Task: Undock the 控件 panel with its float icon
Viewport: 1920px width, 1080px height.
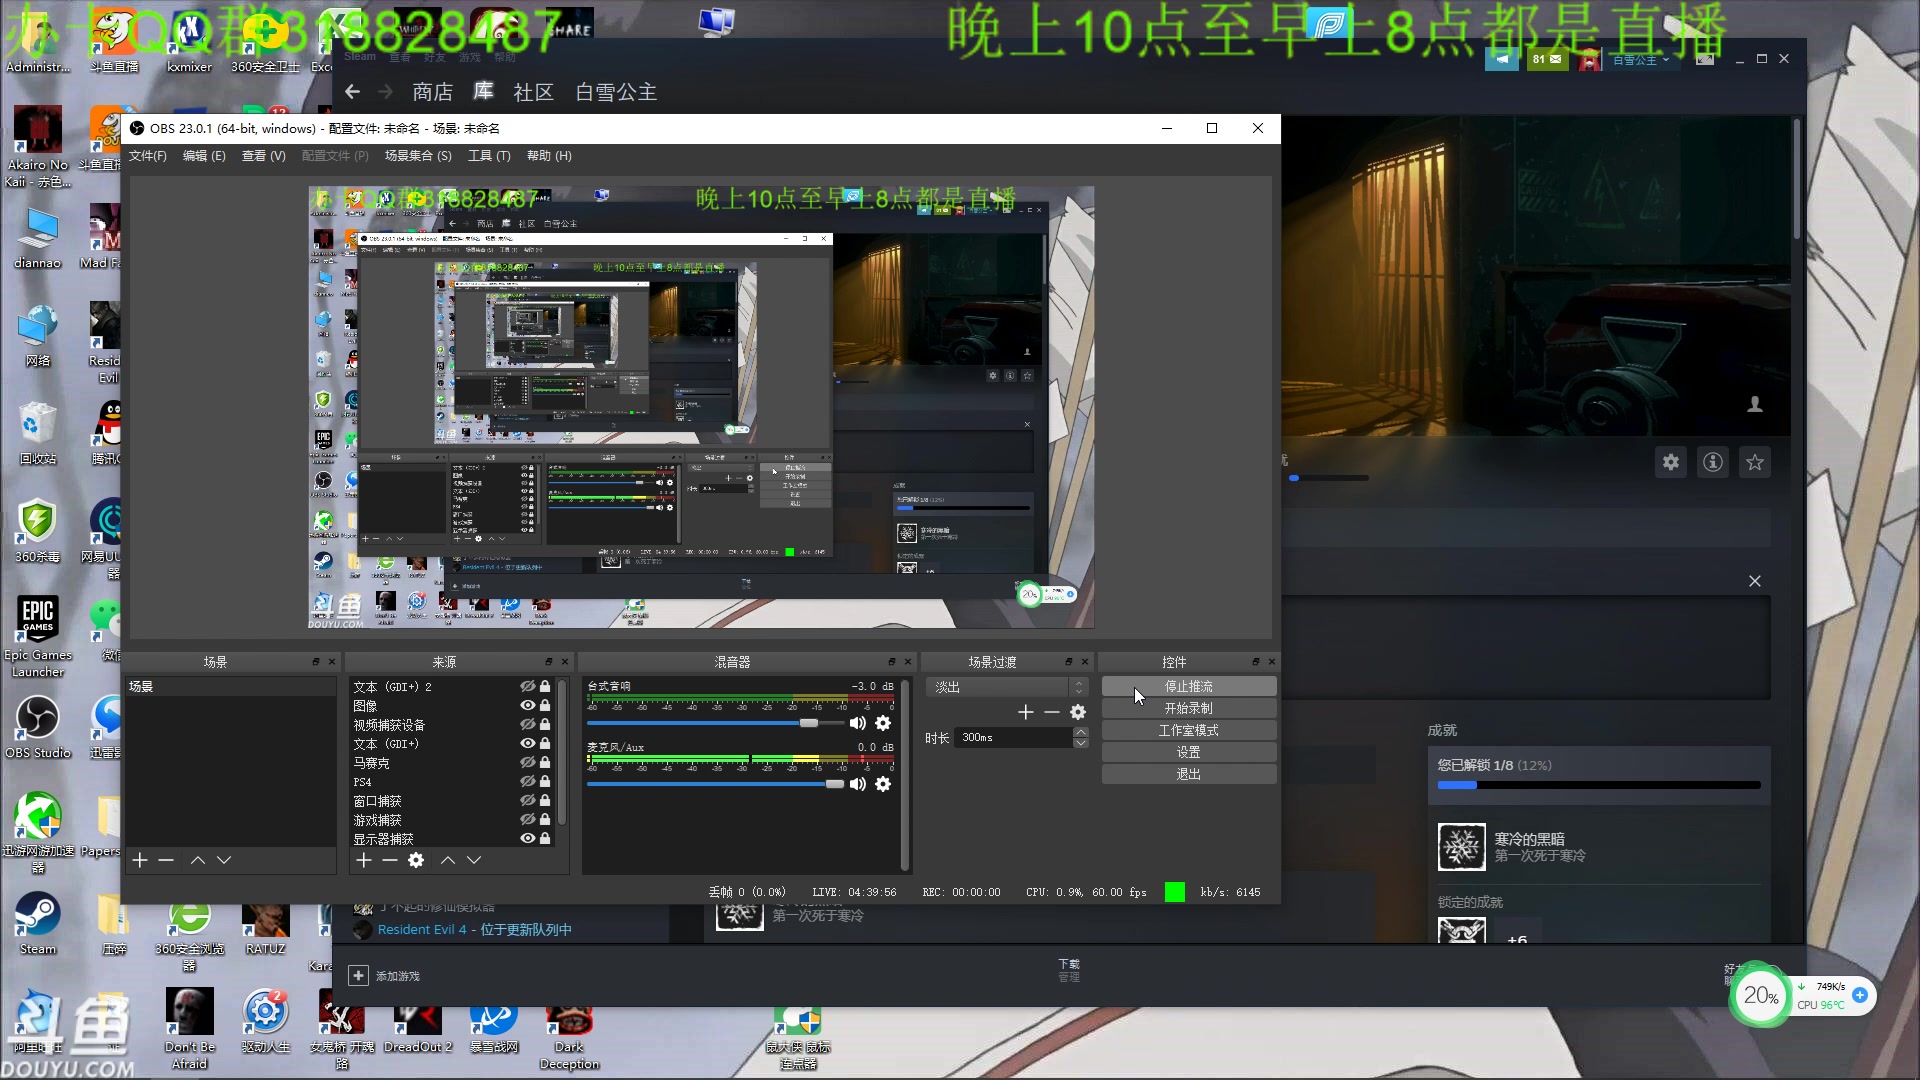Action: [x=1256, y=662]
